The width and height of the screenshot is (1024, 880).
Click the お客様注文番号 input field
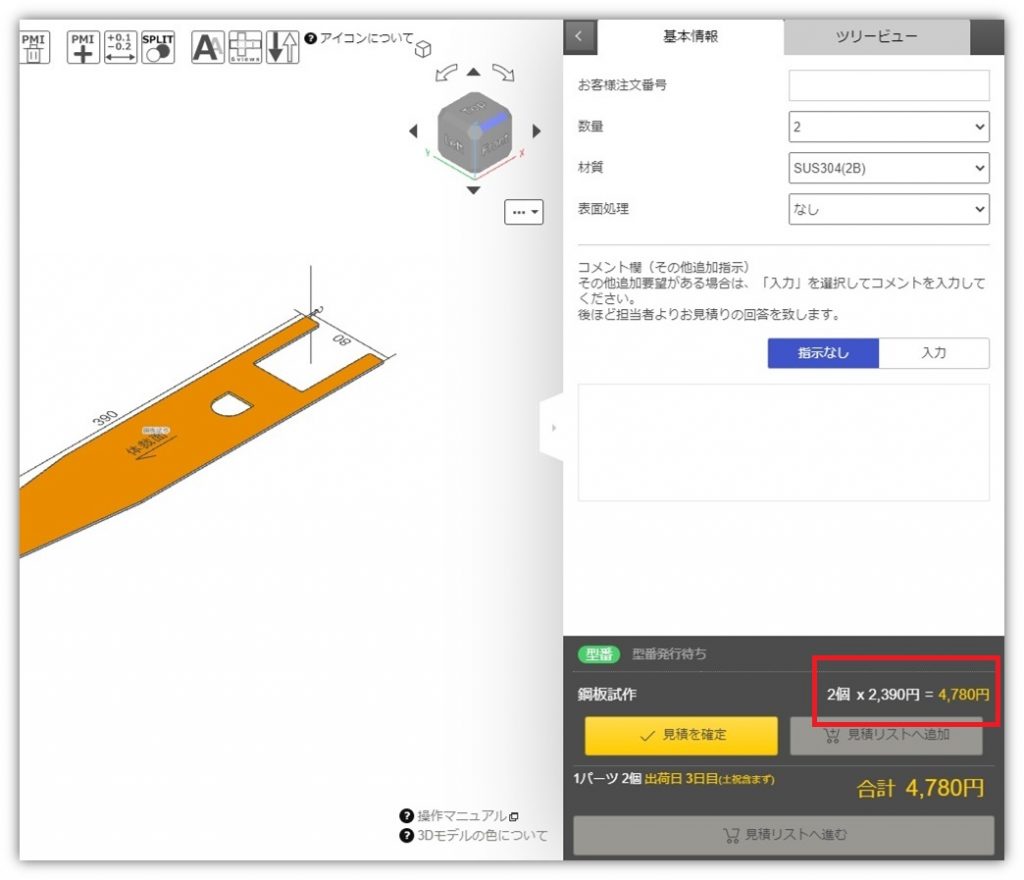click(x=888, y=86)
